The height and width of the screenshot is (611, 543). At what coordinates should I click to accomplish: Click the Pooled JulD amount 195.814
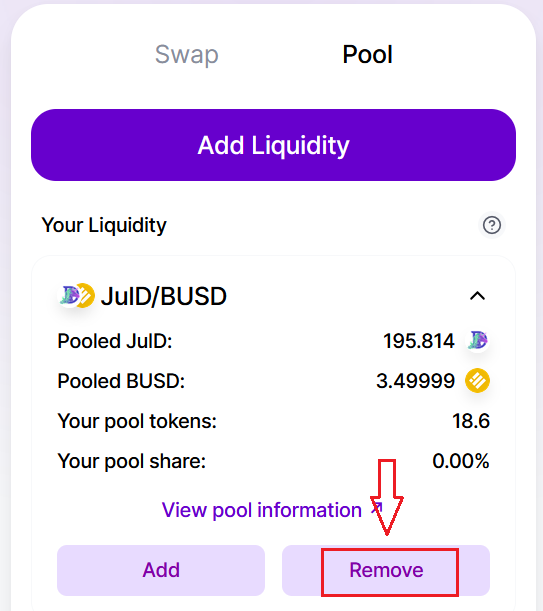419,341
